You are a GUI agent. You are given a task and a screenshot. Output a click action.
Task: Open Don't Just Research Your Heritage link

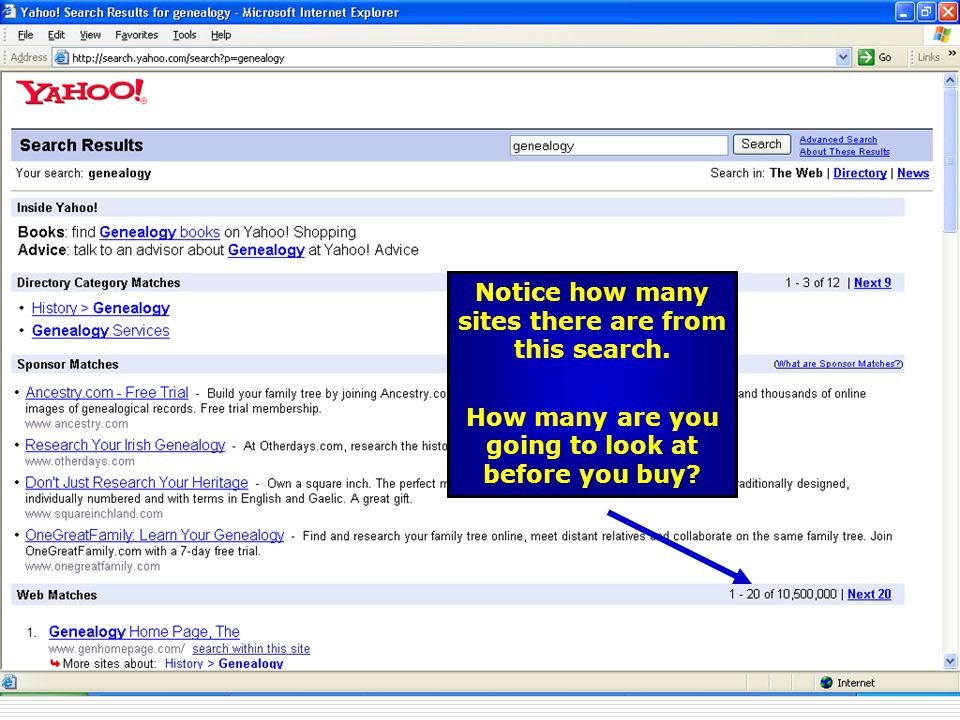point(137,482)
